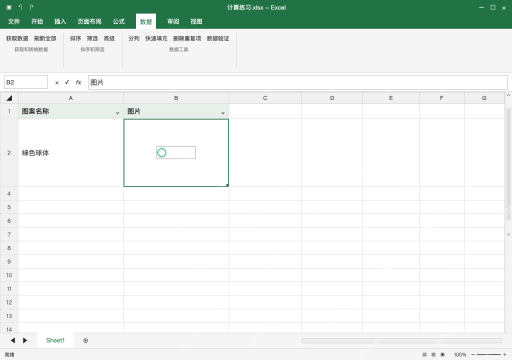Image resolution: width=512 pixels, height=360 pixels.
Task: Open the 视图 ribbon tab
Action: (196, 22)
